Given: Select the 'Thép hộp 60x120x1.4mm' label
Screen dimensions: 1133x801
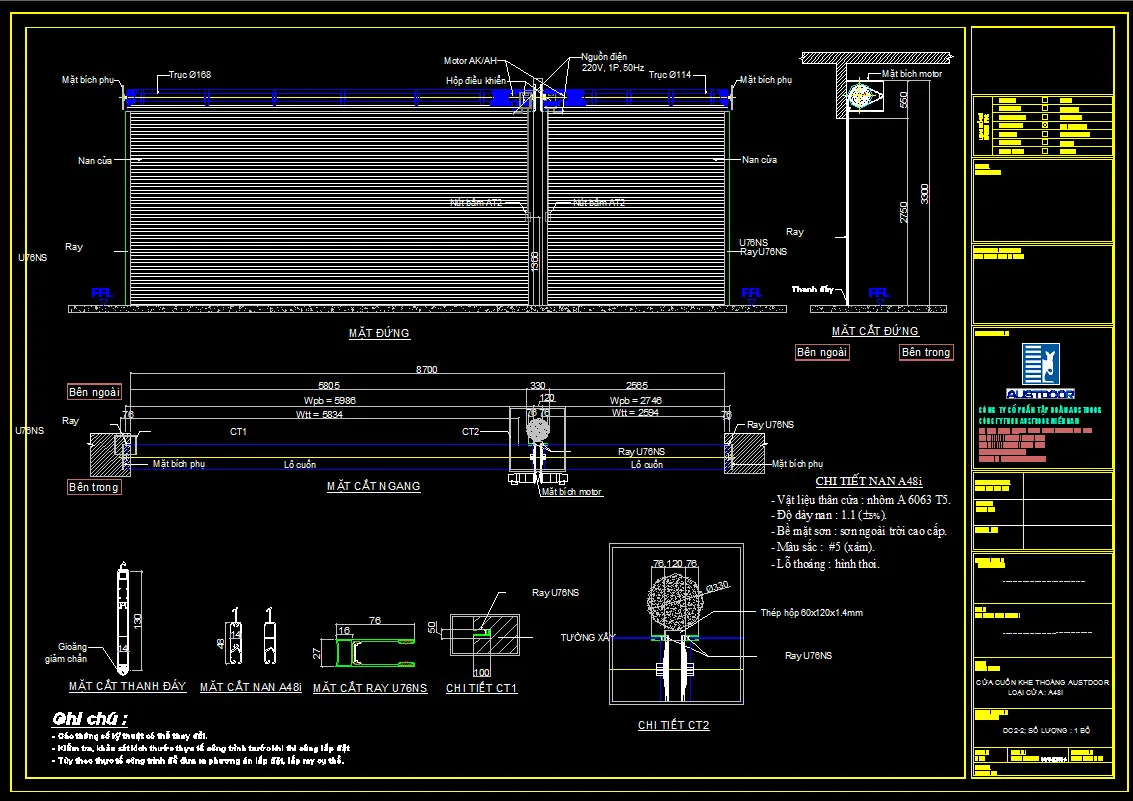Looking at the screenshot, I should click(x=811, y=612).
